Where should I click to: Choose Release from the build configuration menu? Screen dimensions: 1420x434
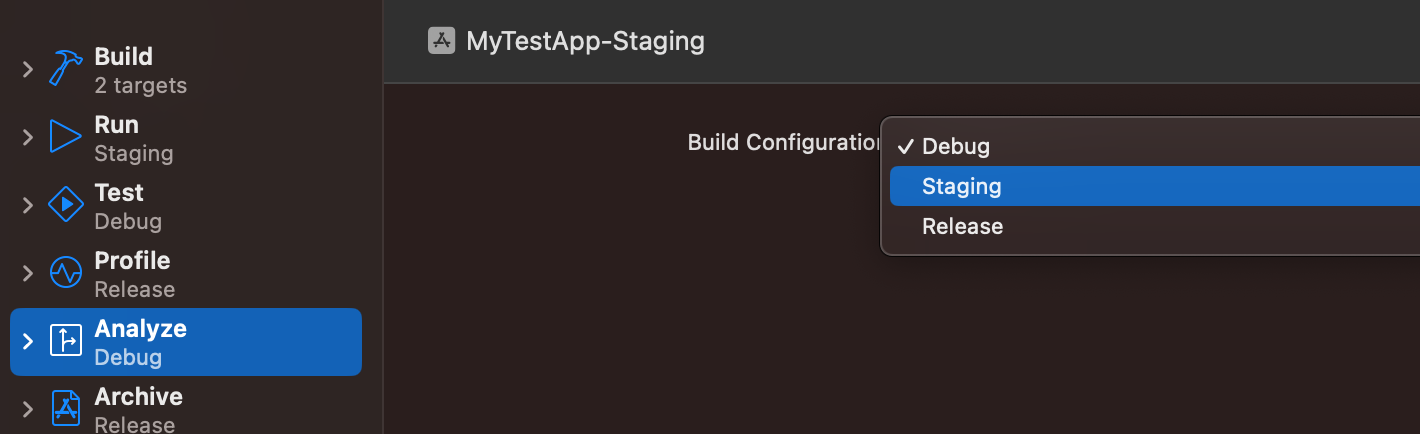pyautogui.click(x=962, y=226)
